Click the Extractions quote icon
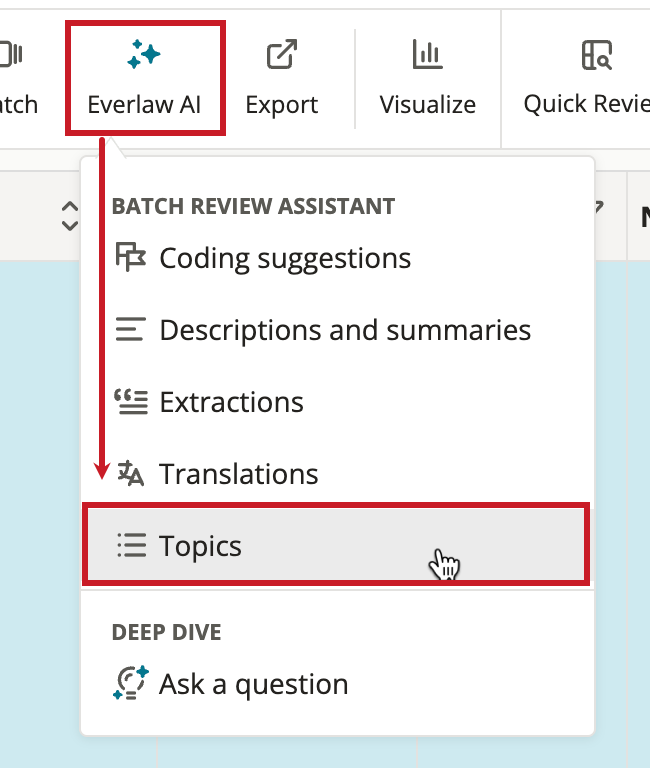650x768 pixels. [131, 402]
